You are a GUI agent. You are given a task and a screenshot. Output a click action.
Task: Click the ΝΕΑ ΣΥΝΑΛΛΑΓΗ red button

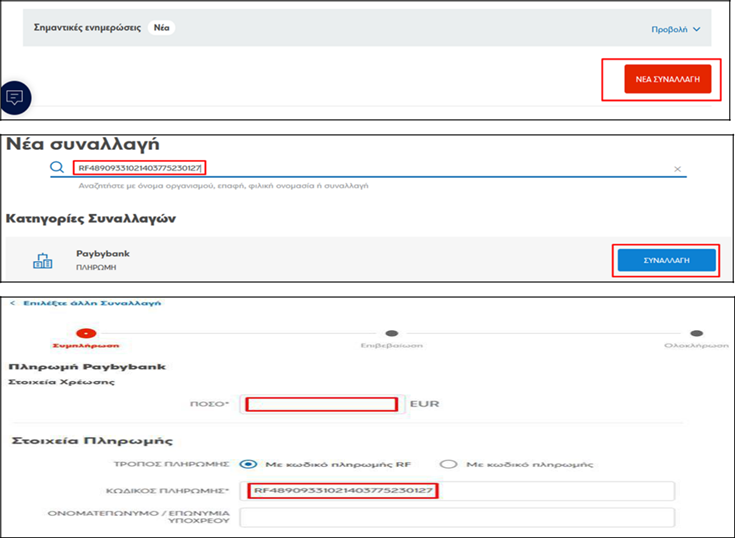(x=667, y=79)
